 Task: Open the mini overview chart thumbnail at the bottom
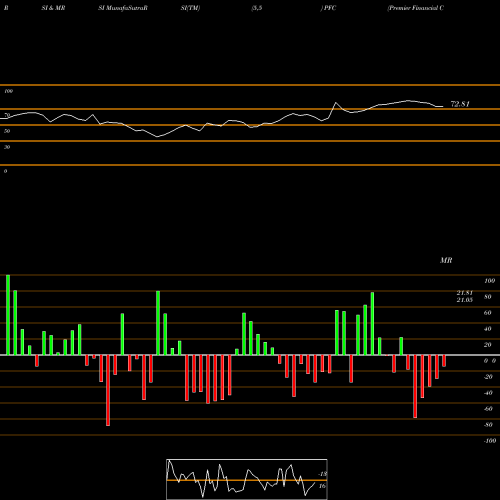(x=247, y=479)
